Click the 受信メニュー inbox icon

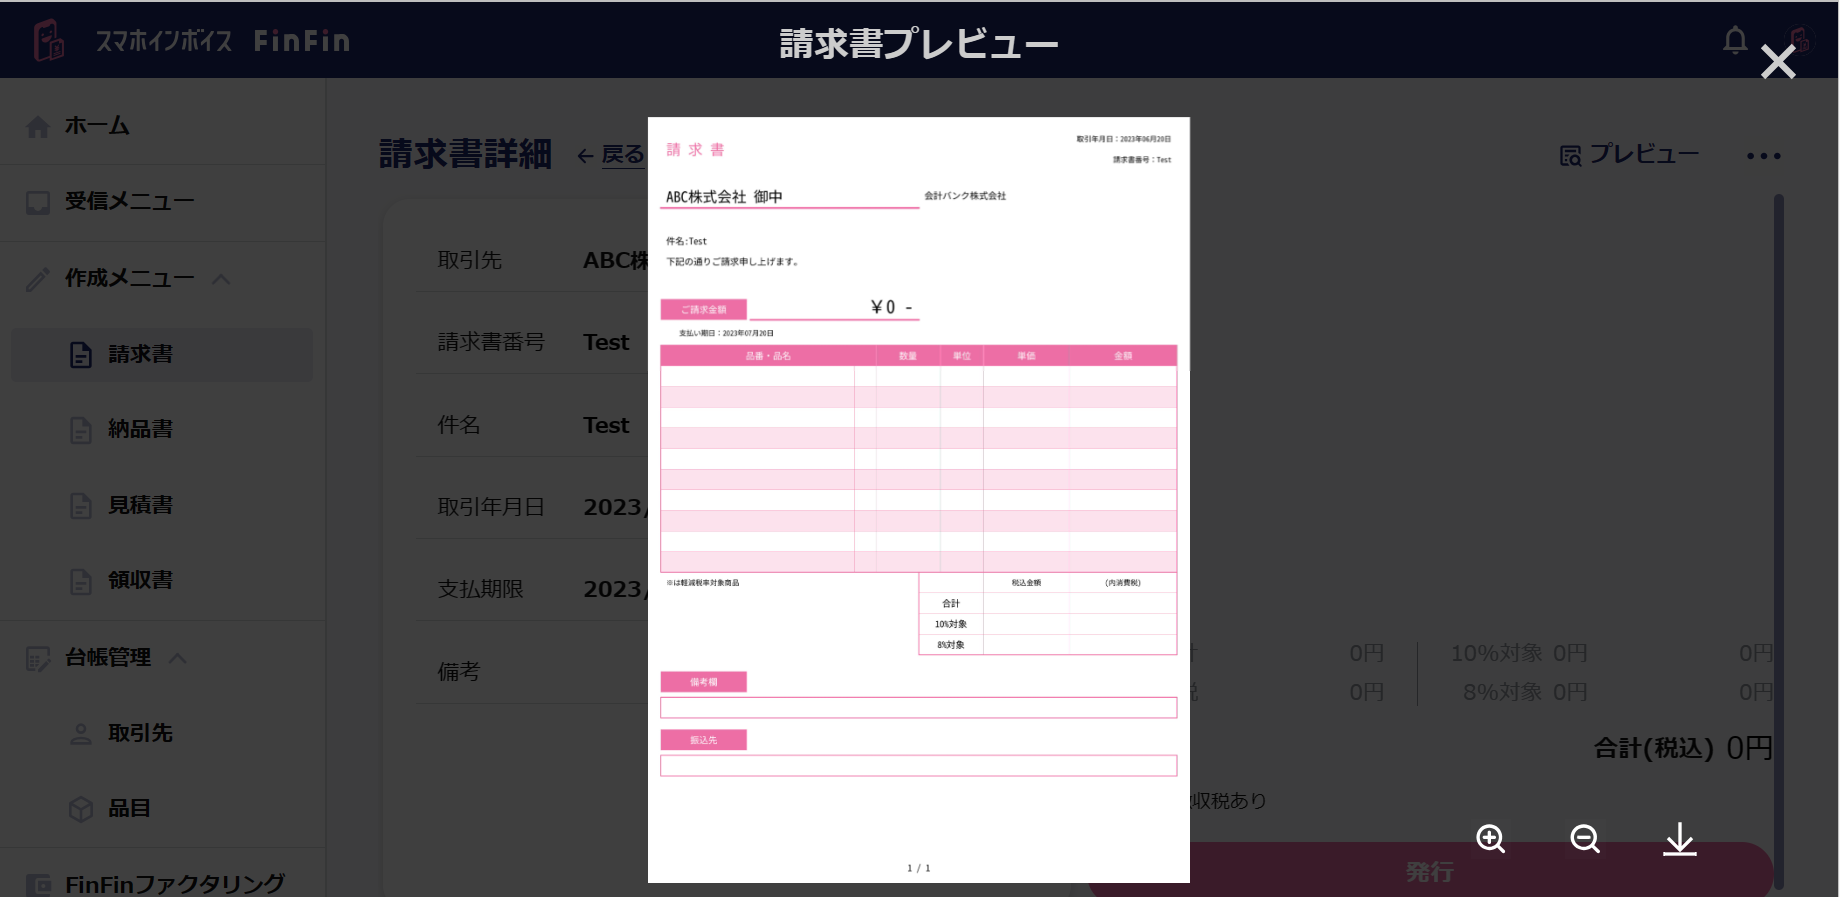click(38, 203)
